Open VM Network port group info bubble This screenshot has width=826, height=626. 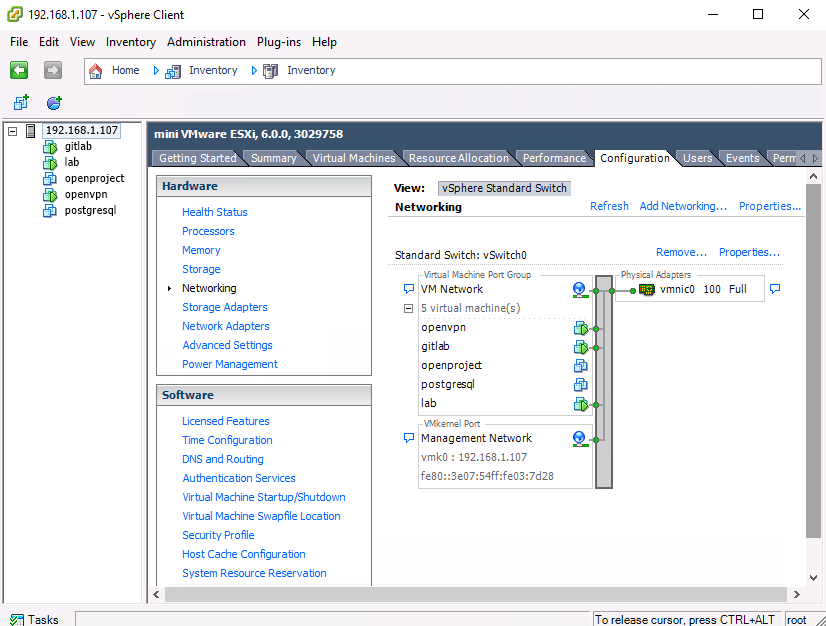[408, 289]
